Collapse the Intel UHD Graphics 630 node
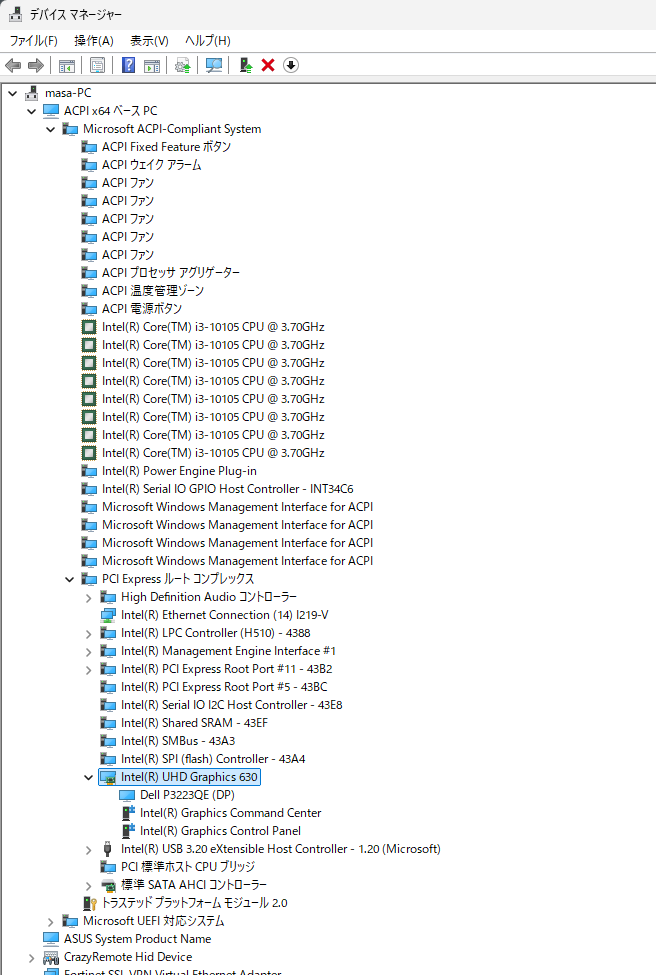656x975 pixels. pyautogui.click(x=88, y=777)
